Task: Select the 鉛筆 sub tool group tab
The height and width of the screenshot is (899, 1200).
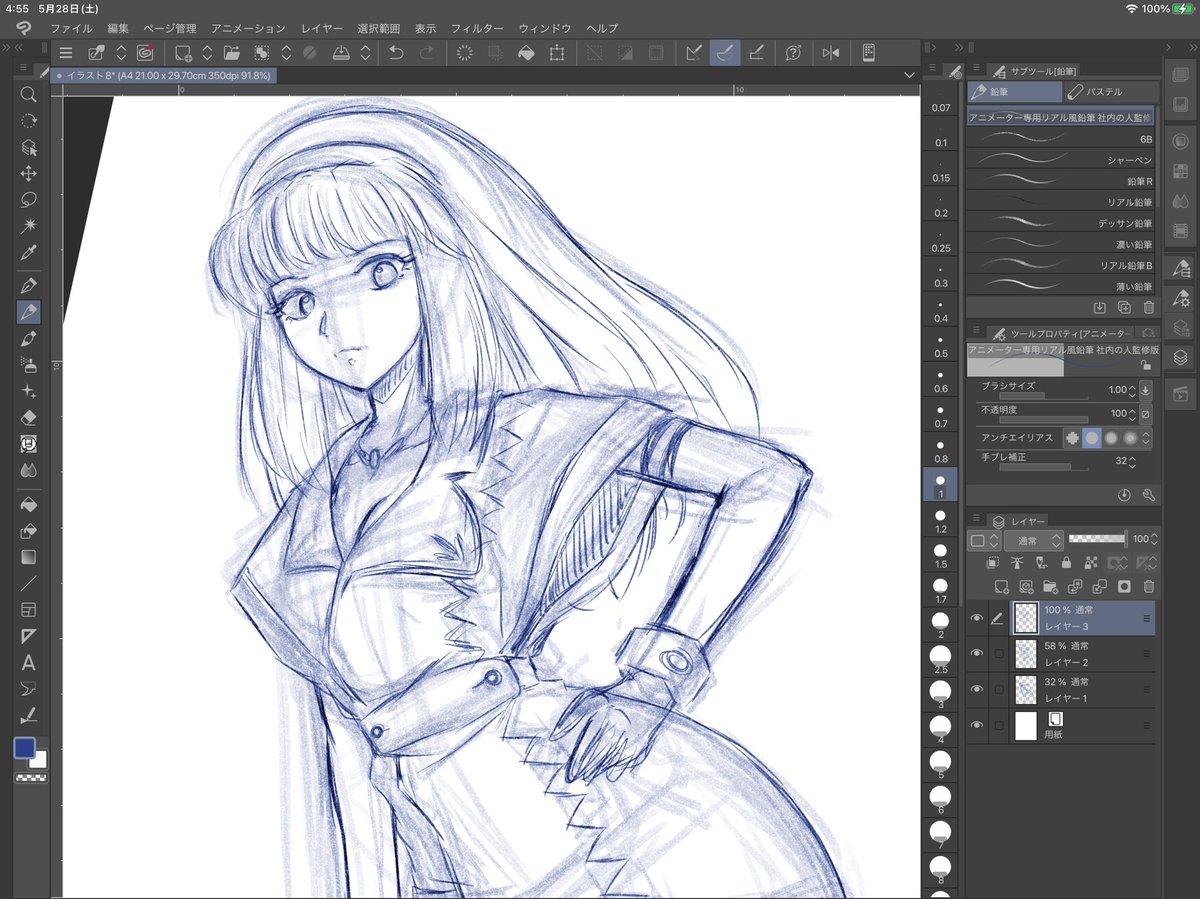Action: pos(1014,92)
